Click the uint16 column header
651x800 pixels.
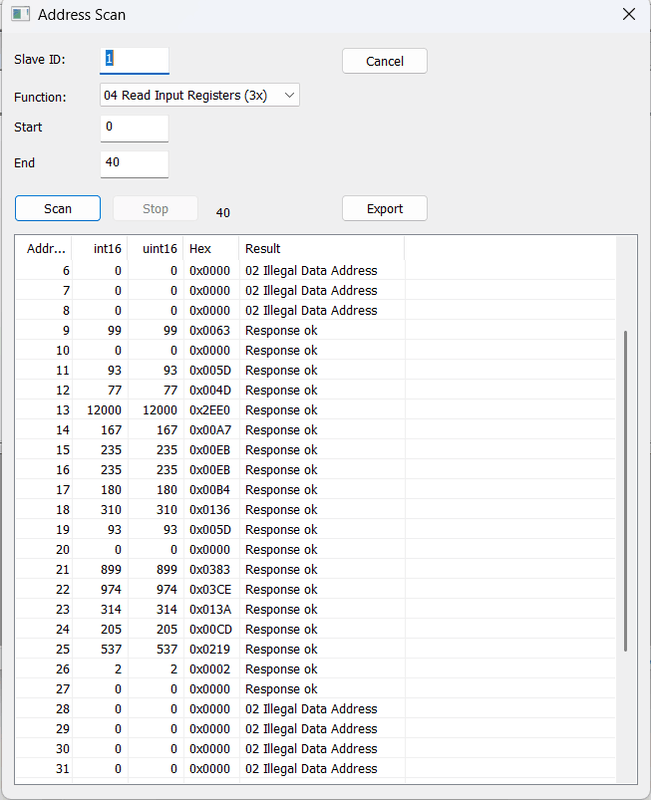(158, 248)
